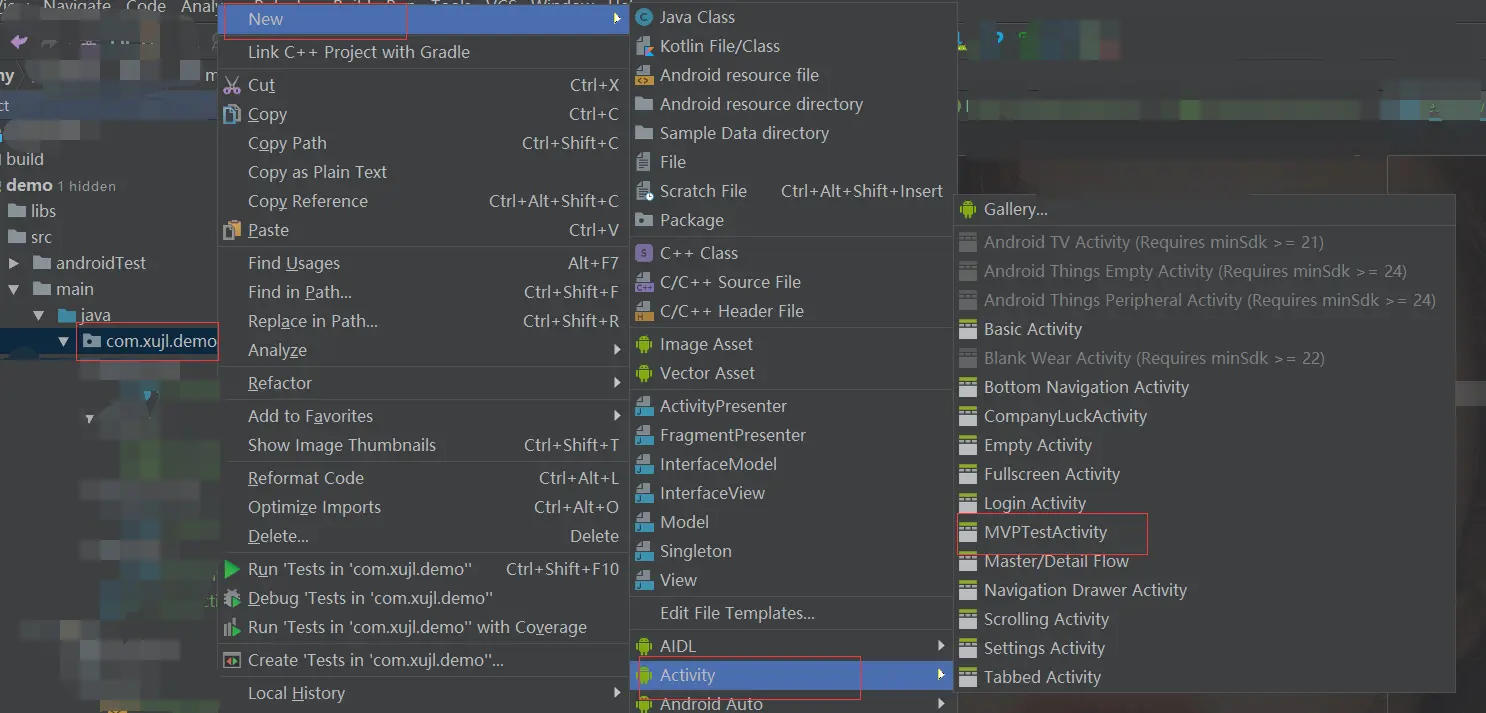The image size is (1486, 713).
Task: Click the green Run Tests arrow icon
Action: pos(232,569)
